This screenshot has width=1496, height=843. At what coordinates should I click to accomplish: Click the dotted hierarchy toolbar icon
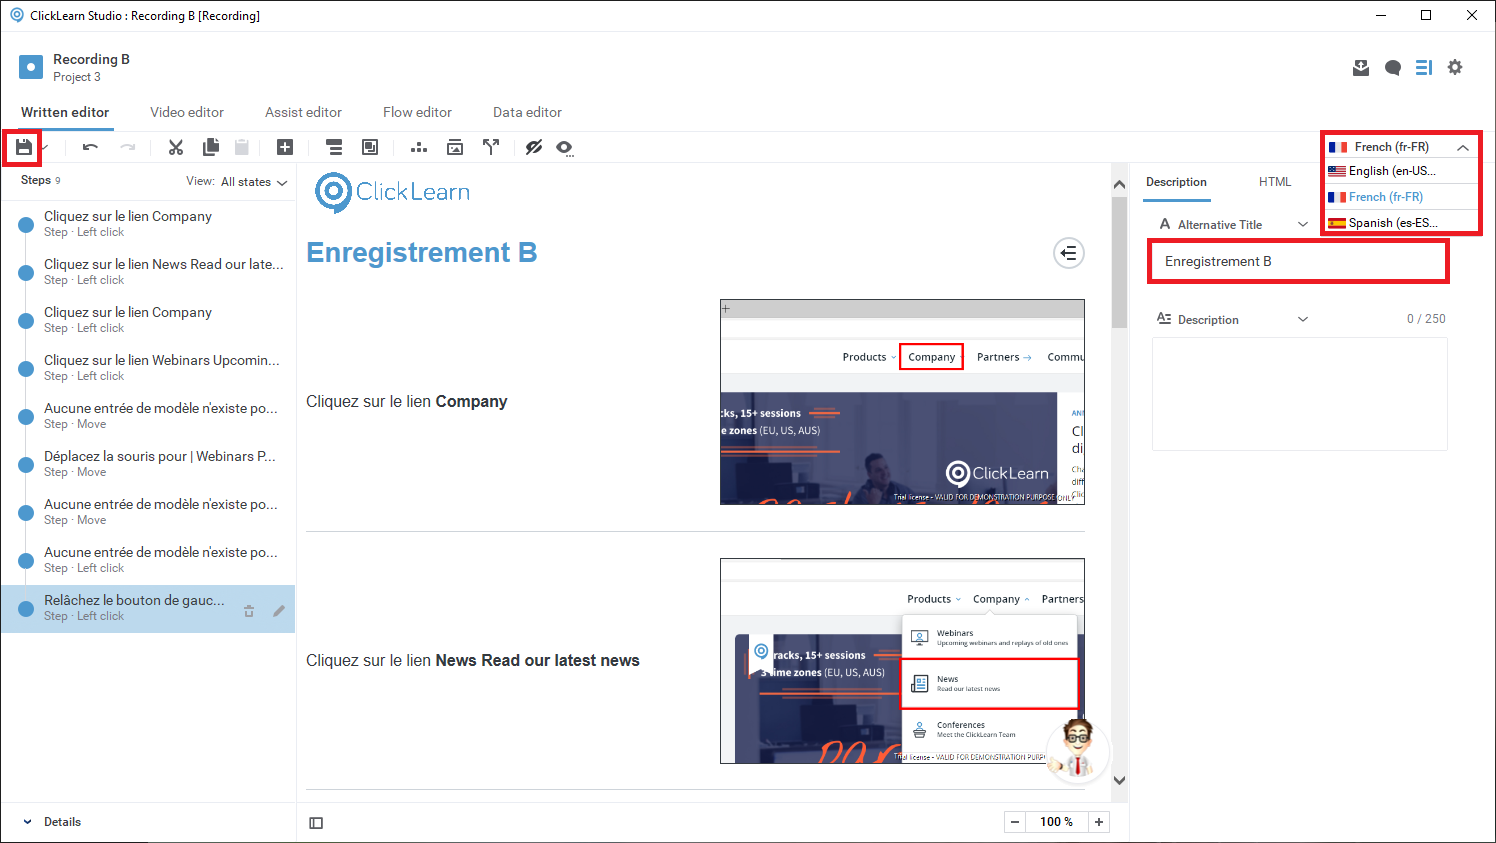pos(419,148)
